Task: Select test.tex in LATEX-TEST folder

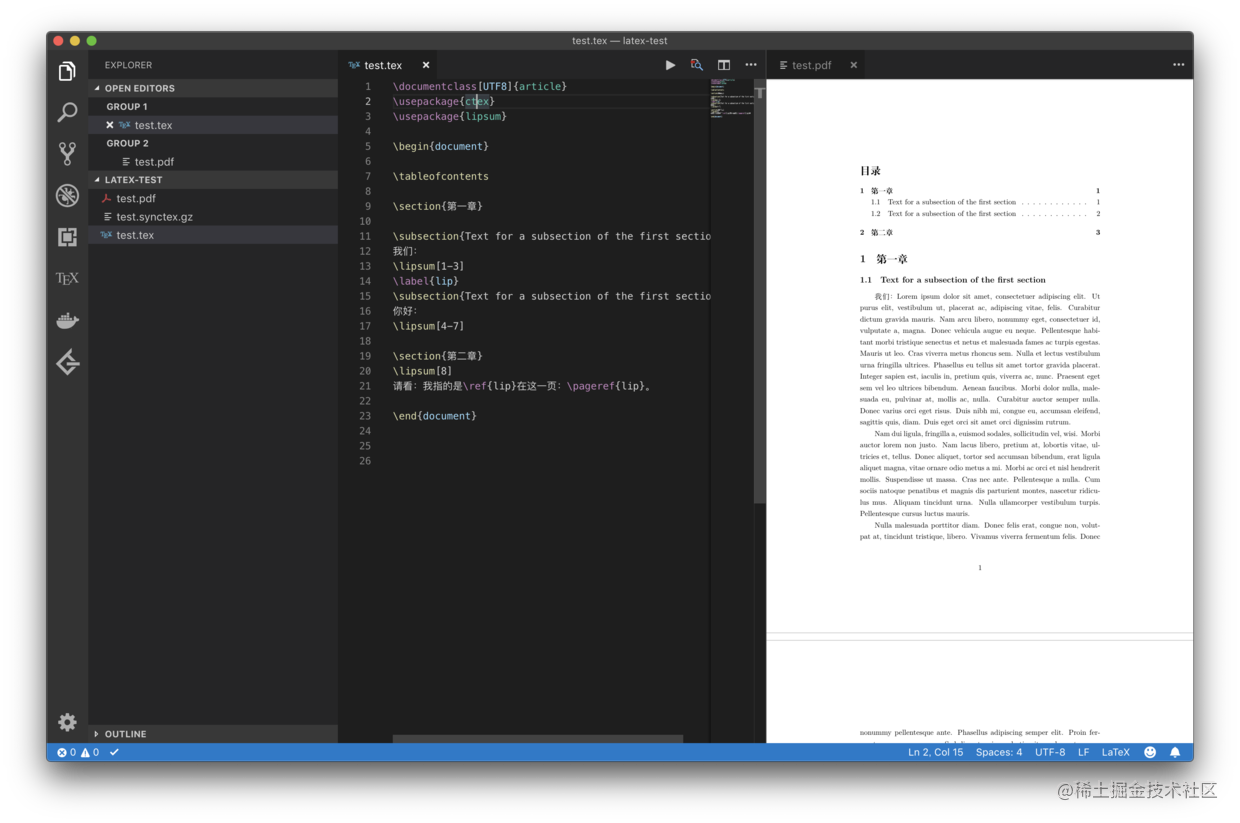Action: (x=213, y=235)
